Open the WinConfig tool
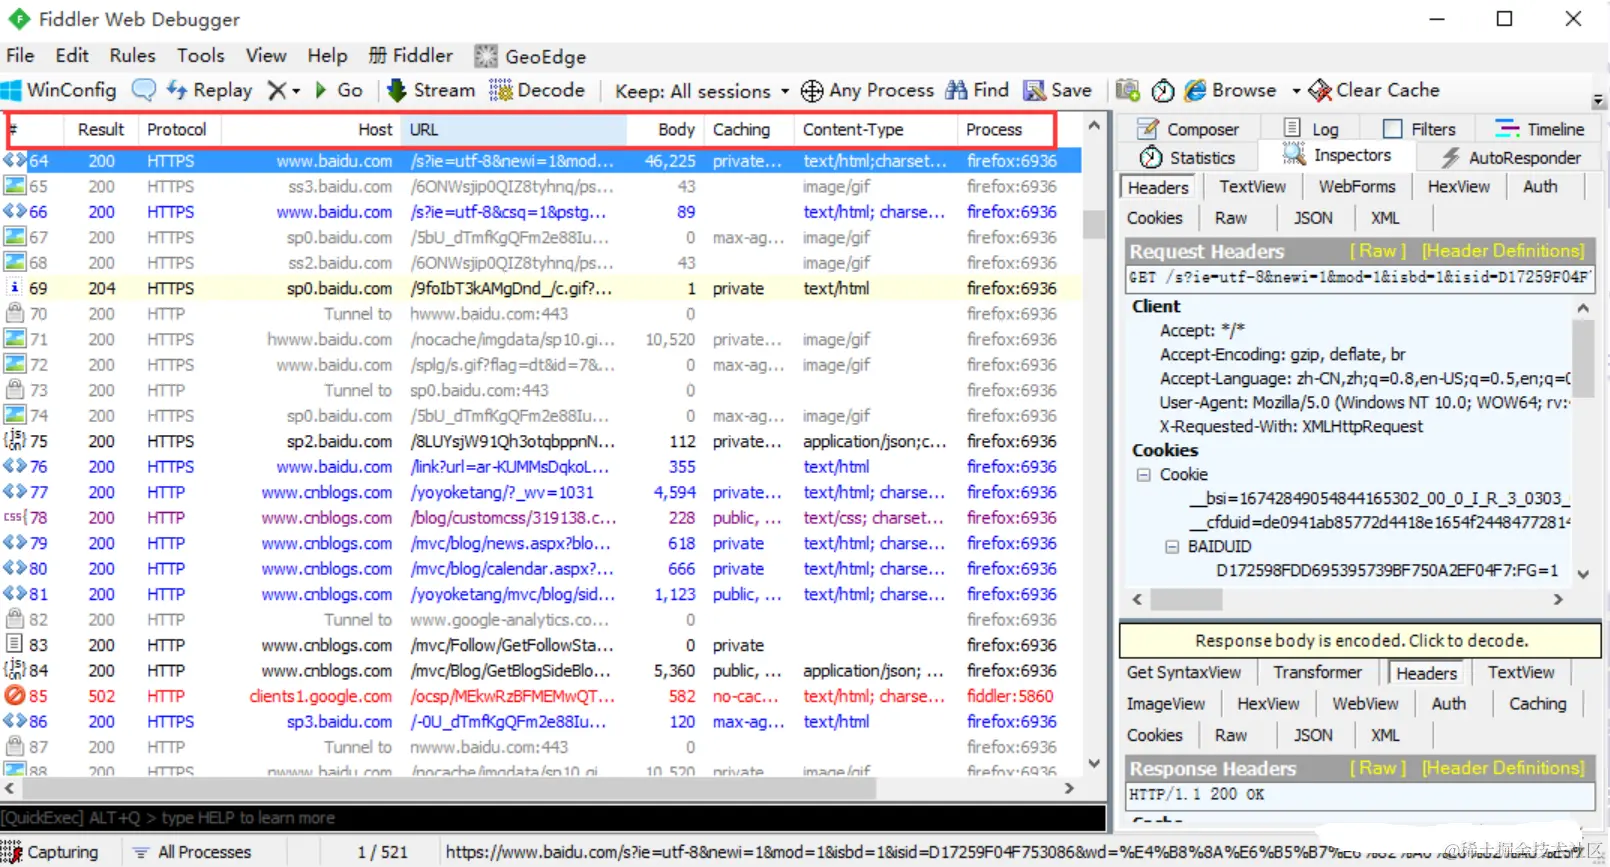The height and width of the screenshot is (867, 1610). click(60, 90)
